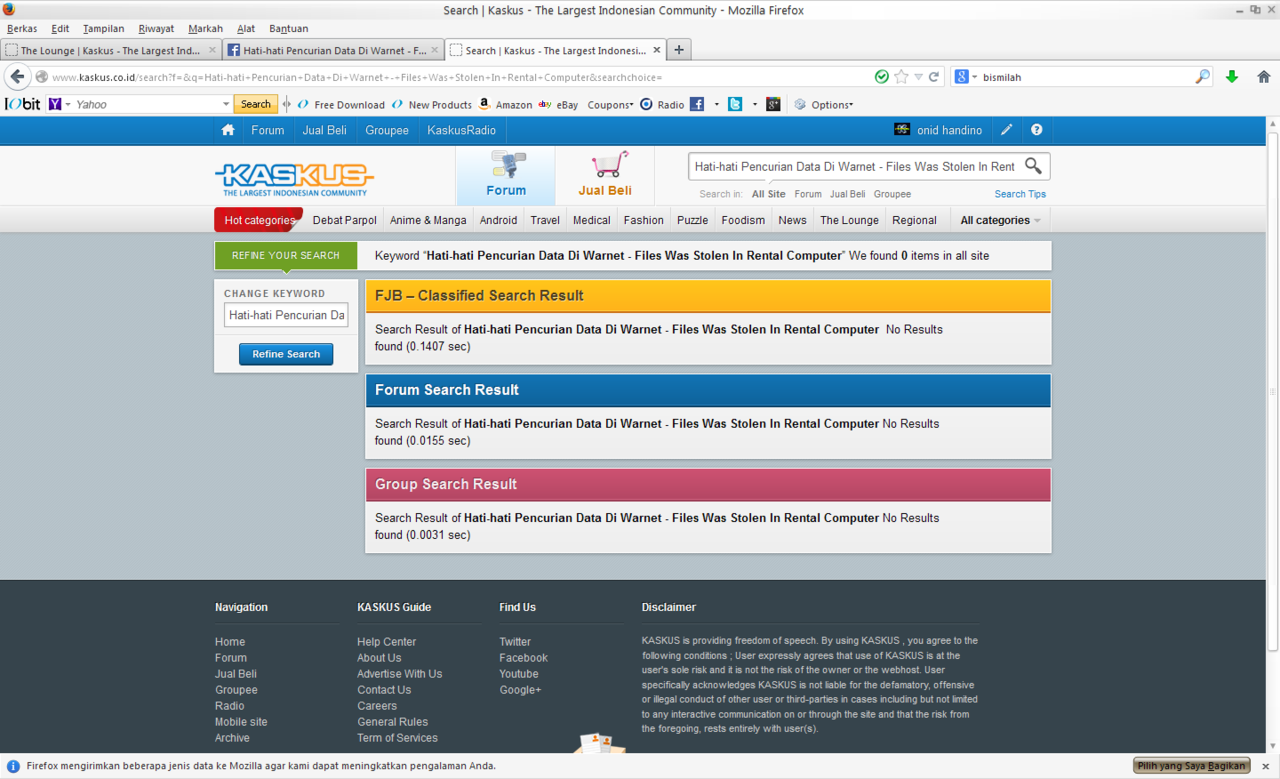This screenshot has height=779, width=1280.
Task: Open the Riwayat menu
Action: (156, 28)
